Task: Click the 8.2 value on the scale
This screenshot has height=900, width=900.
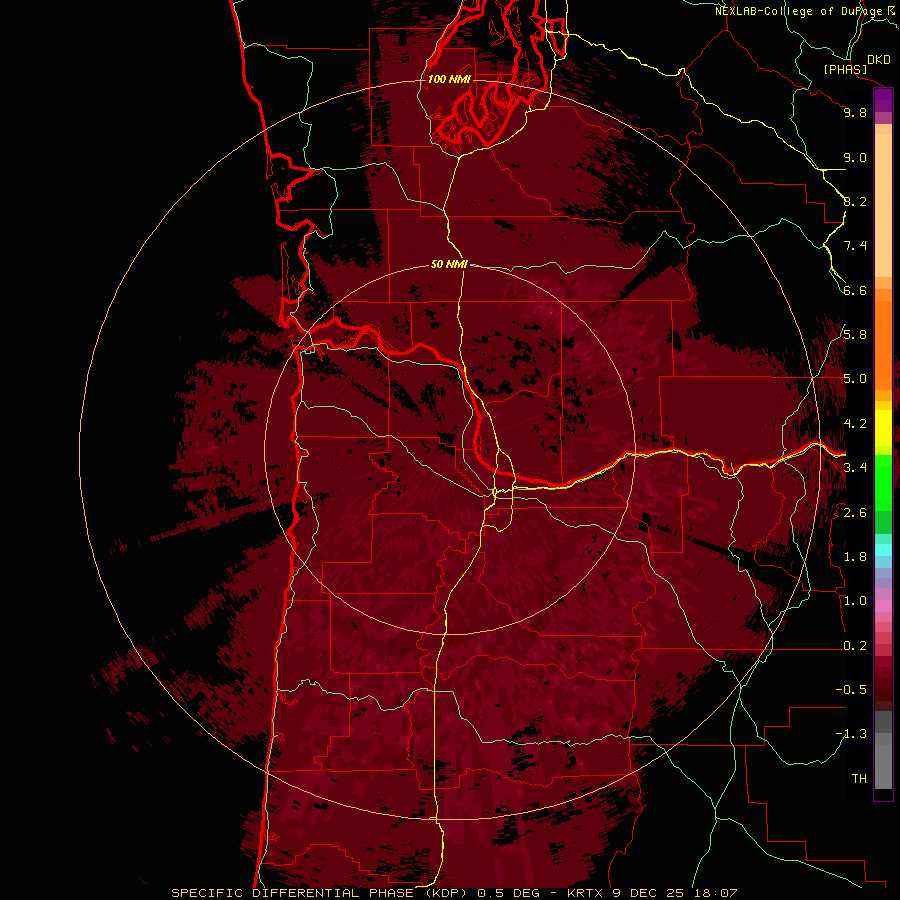Action: coord(855,201)
